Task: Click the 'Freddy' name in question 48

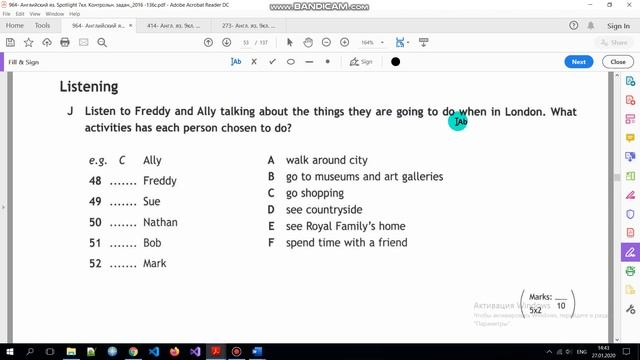Action: pyautogui.click(x=160, y=181)
